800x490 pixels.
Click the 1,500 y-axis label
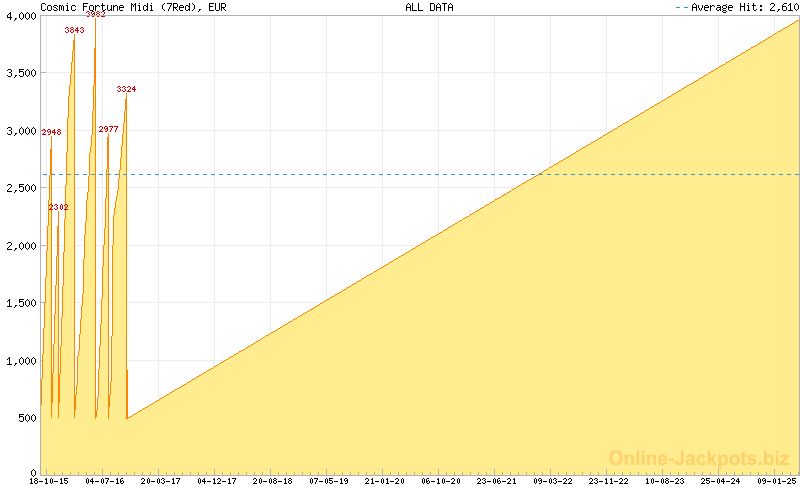[x=20, y=303]
